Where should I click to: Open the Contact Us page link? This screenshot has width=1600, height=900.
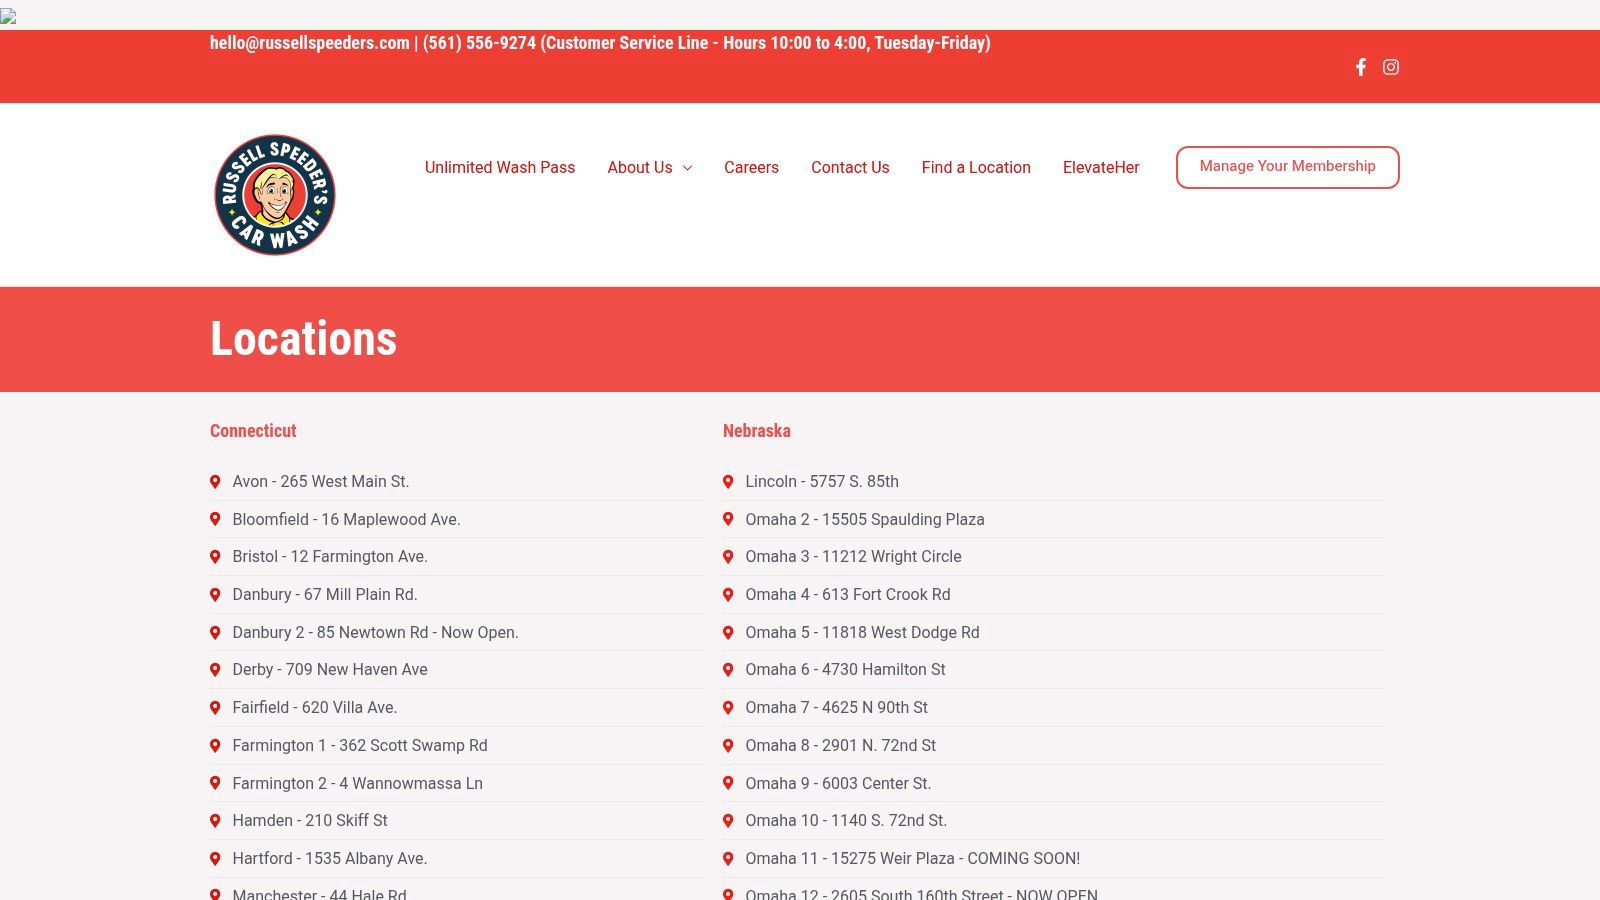coord(850,167)
